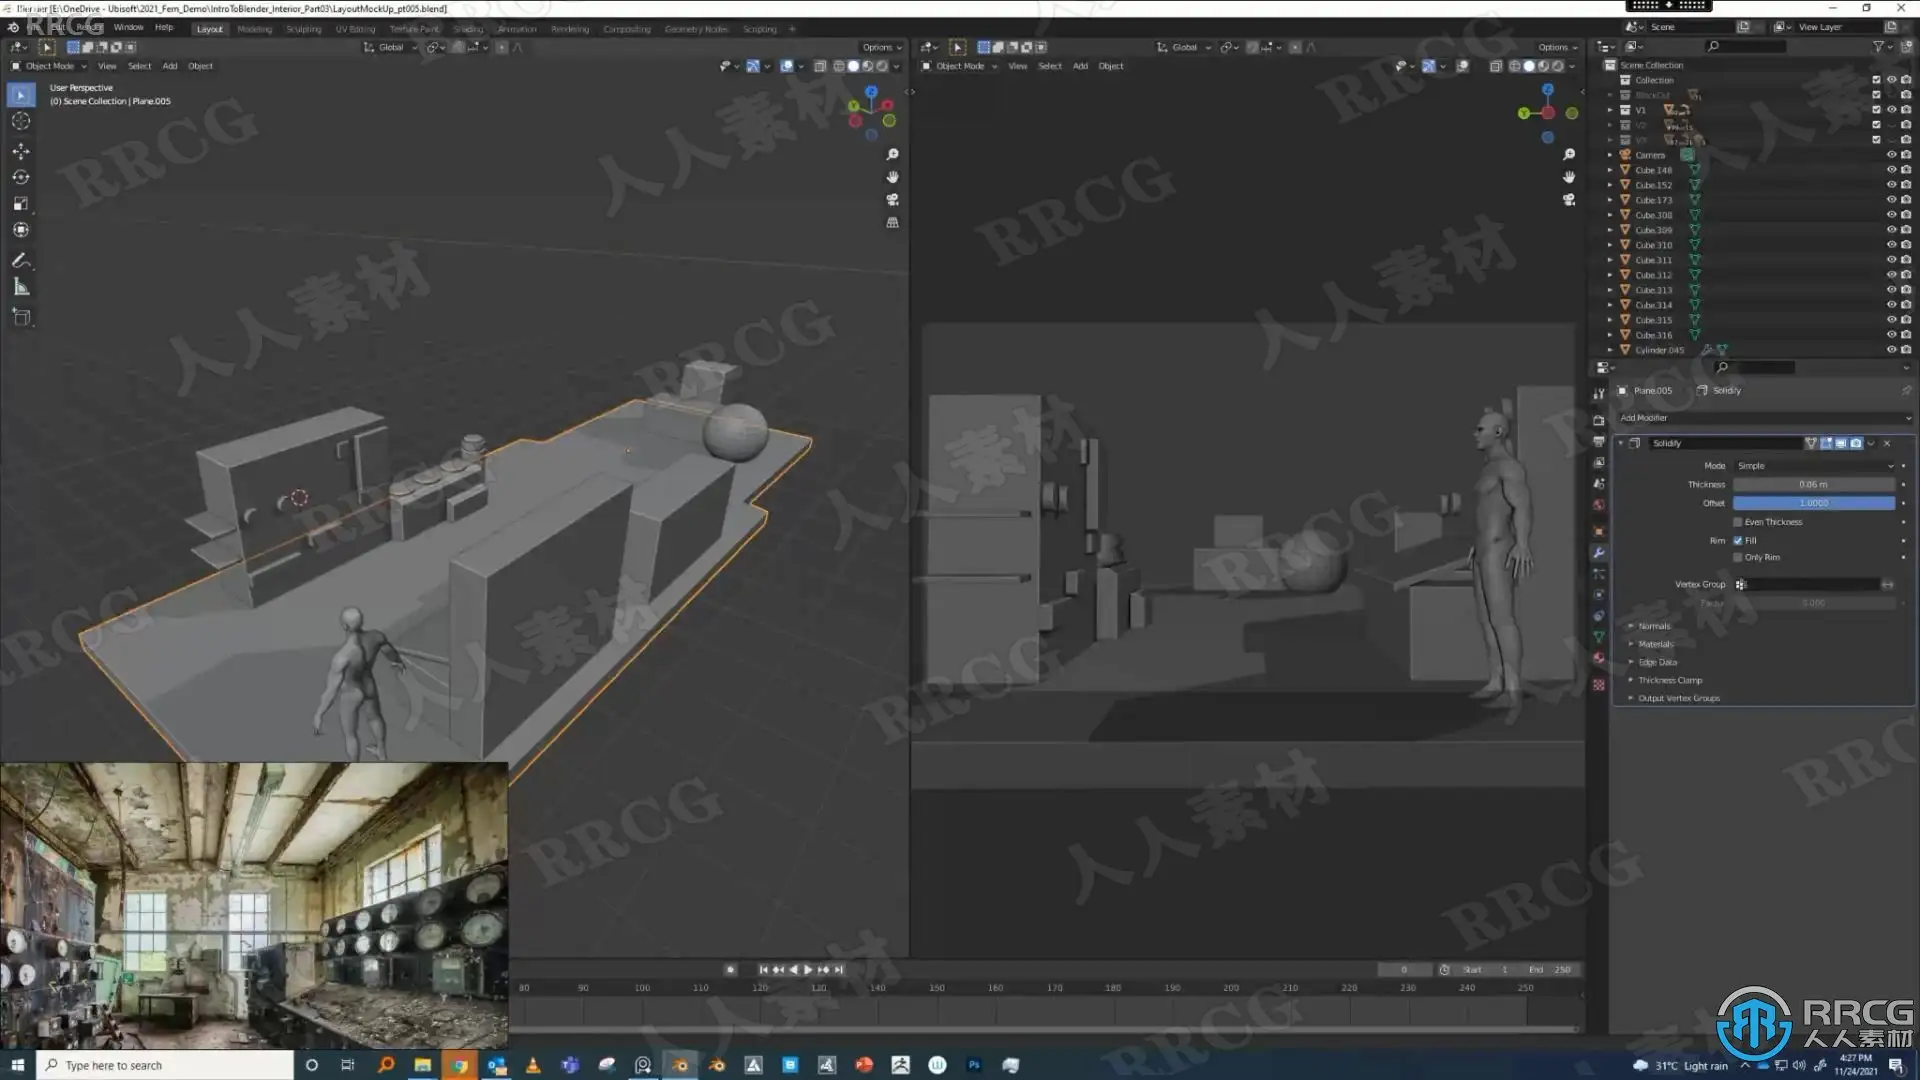Enable the Even Thickness checkbox
Image resolution: width=1920 pixels, height=1080 pixels.
click(1738, 522)
